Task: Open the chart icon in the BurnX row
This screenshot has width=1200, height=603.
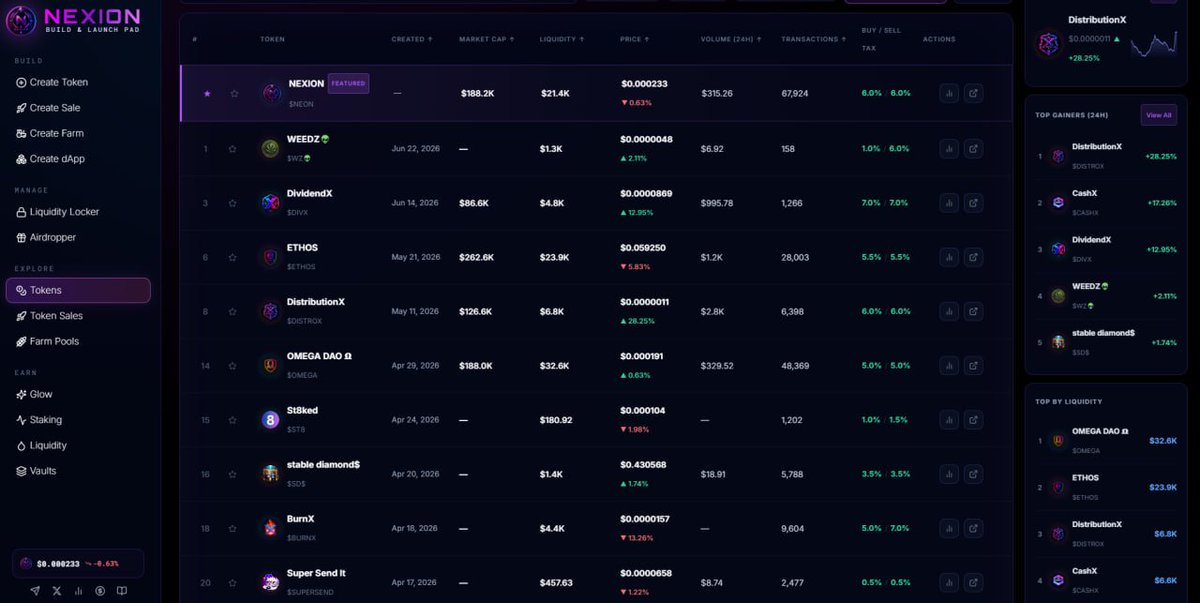Action: pyautogui.click(x=949, y=528)
